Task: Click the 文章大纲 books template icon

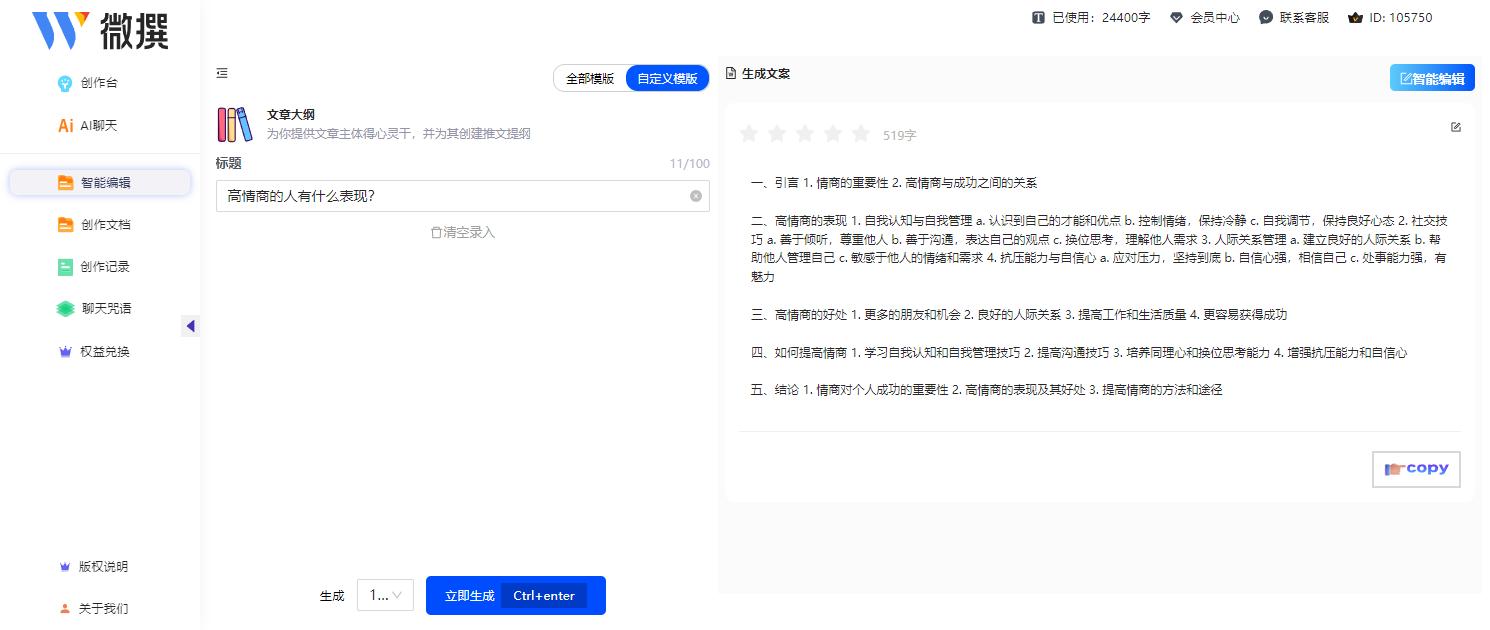Action: (233, 124)
